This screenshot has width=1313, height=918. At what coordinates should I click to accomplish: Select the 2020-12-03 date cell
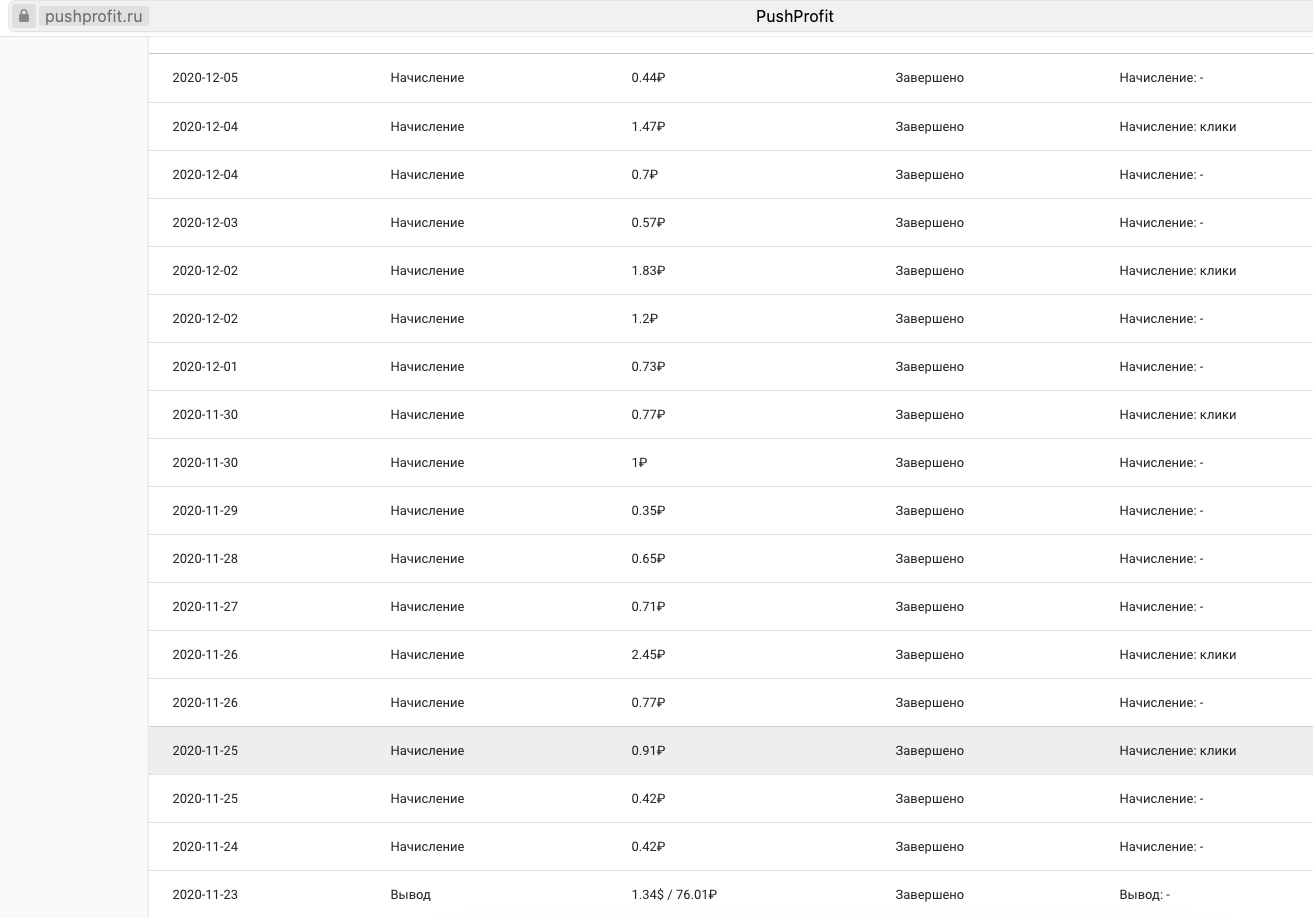point(205,223)
